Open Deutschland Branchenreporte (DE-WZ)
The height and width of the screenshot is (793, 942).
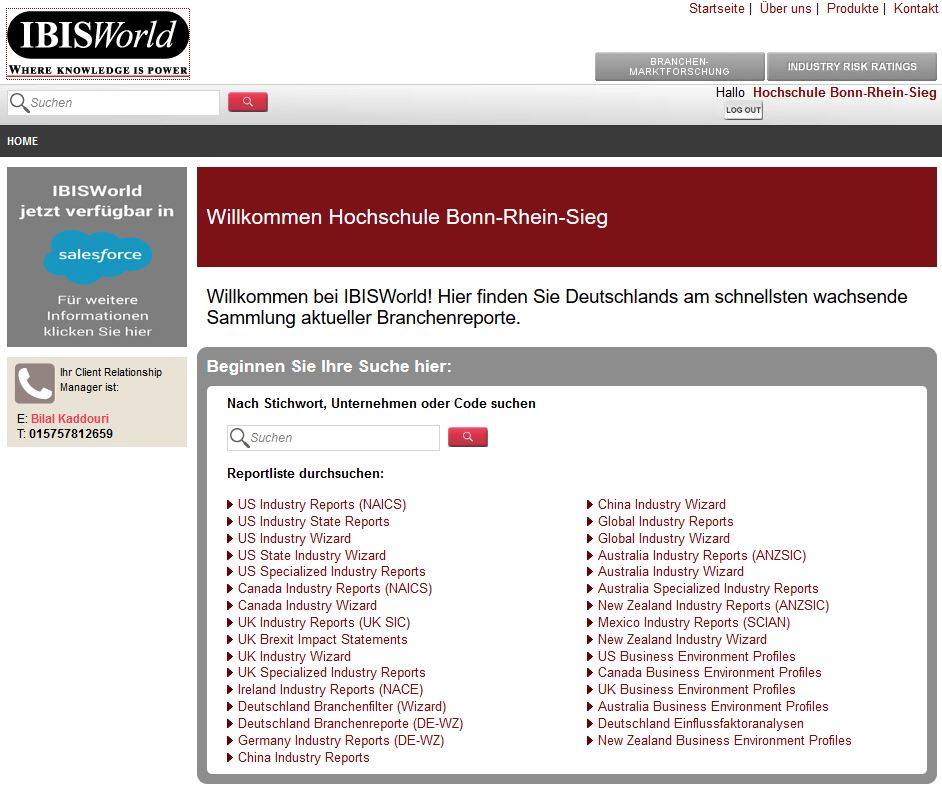click(x=351, y=723)
